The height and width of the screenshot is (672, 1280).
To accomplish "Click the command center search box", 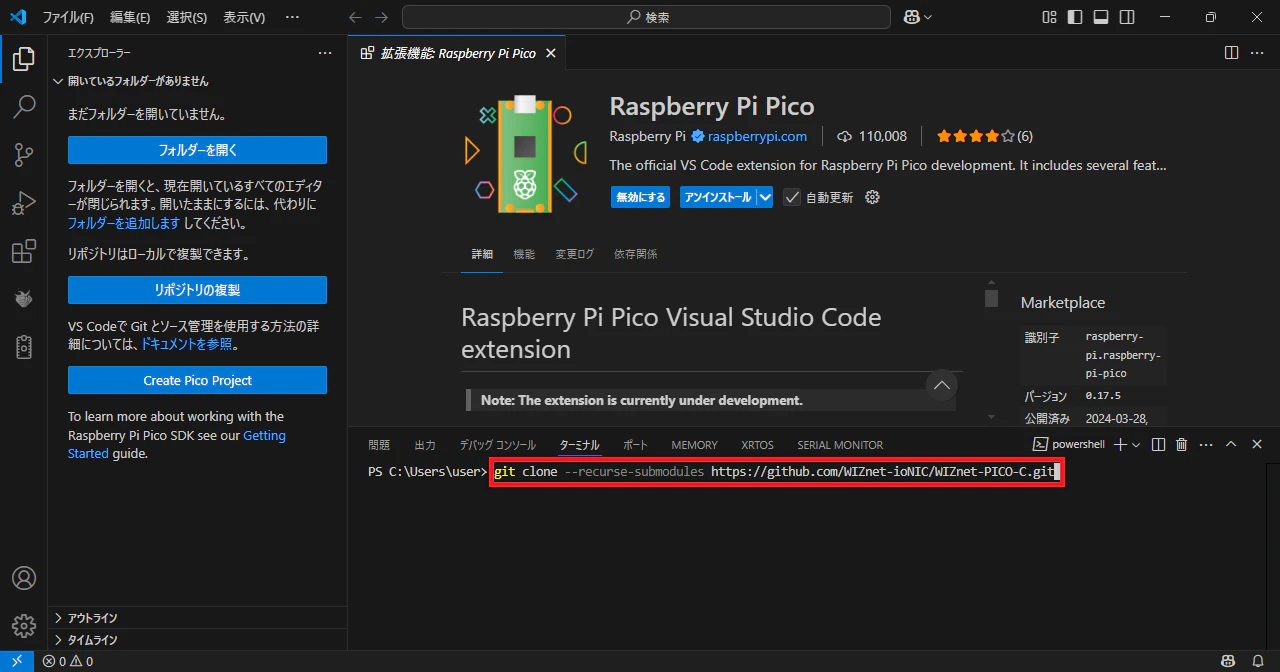I will (646, 17).
